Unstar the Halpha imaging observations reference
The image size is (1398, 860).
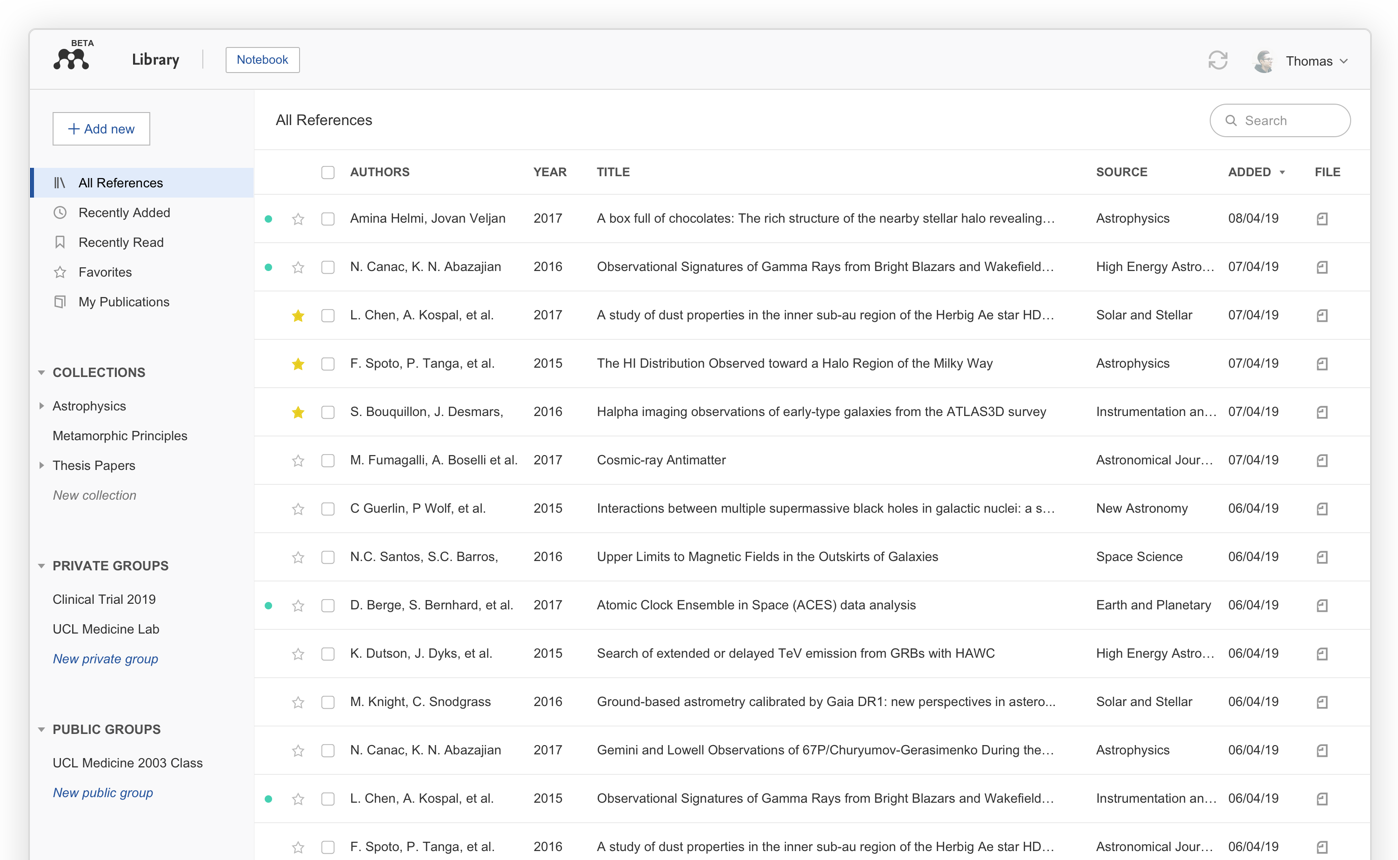tap(298, 412)
